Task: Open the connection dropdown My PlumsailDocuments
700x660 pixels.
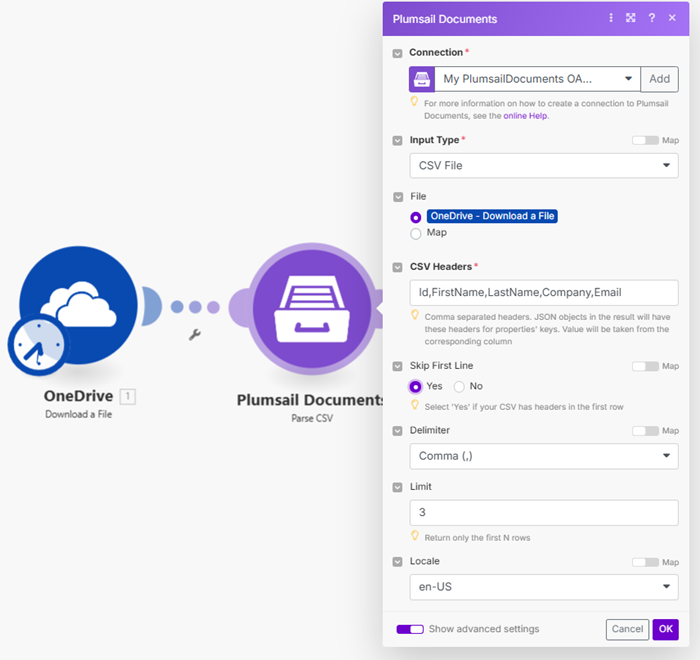Action: [x=538, y=79]
